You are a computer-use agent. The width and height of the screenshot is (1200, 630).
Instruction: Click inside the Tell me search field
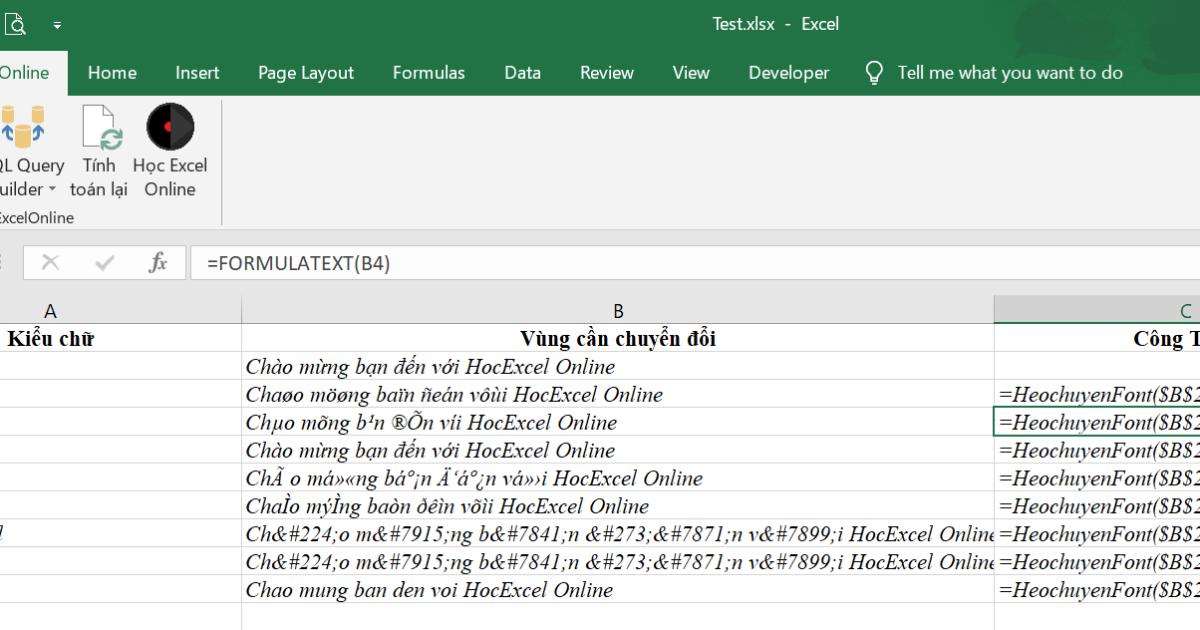1010,72
